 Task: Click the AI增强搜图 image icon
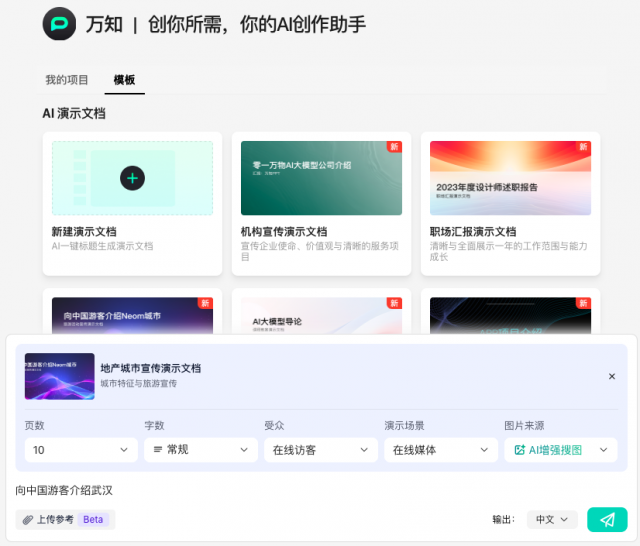tap(520, 450)
